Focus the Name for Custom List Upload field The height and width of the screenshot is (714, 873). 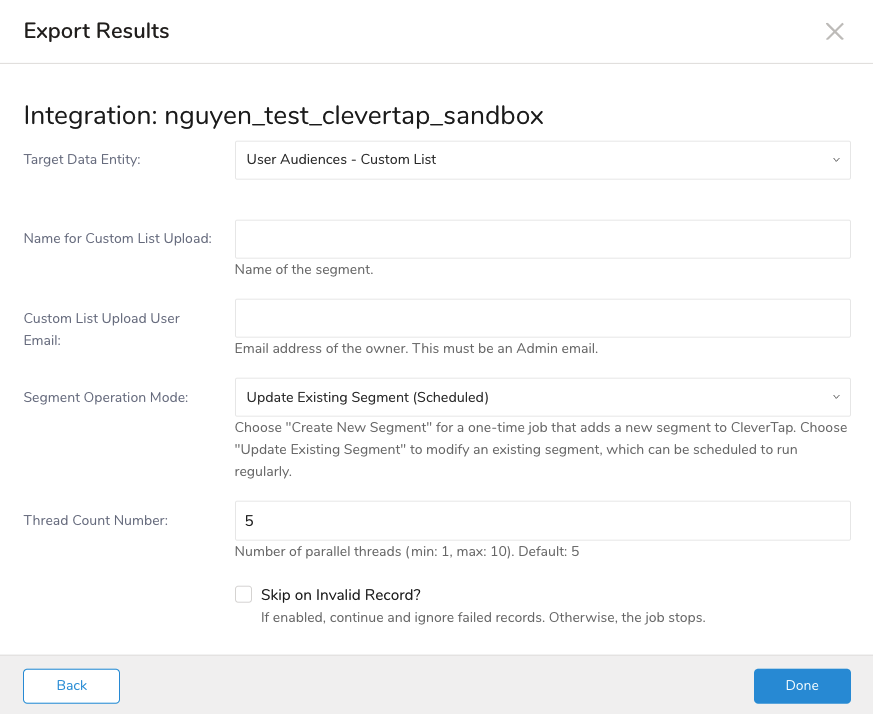point(542,239)
